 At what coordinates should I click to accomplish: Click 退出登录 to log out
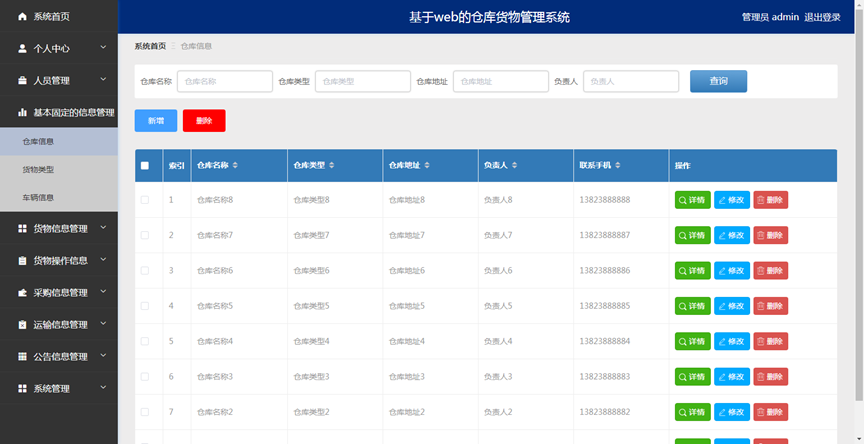pyautogui.click(x=822, y=17)
